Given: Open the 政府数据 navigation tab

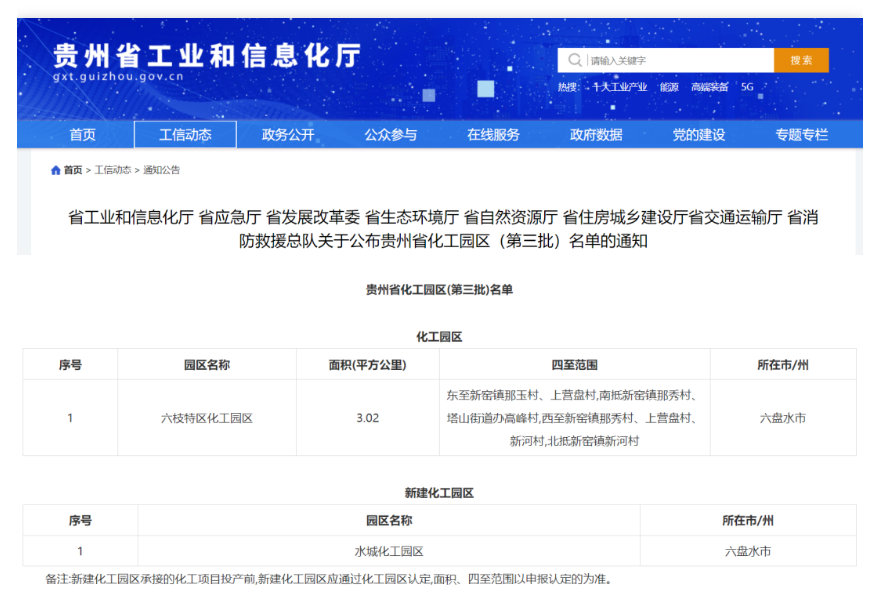Looking at the screenshot, I should click(x=596, y=134).
